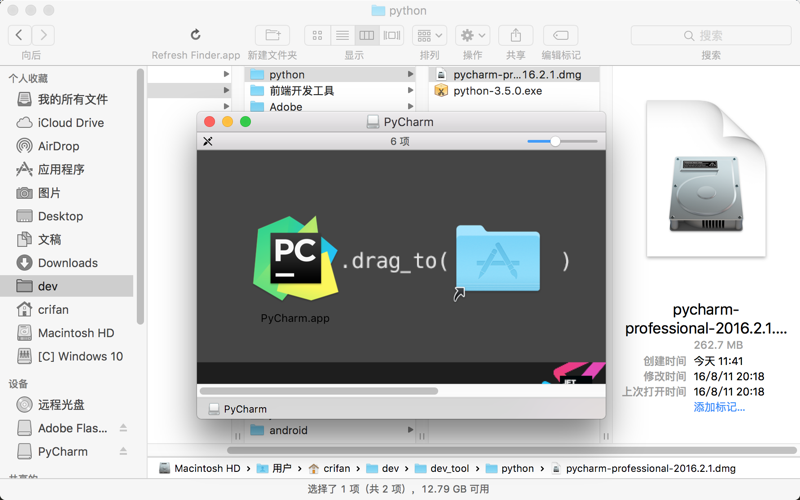Click pycharm-professional-2016.2.1.dmg in path bar
Image resolution: width=800 pixels, height=500 pixels.
[643, 468]
